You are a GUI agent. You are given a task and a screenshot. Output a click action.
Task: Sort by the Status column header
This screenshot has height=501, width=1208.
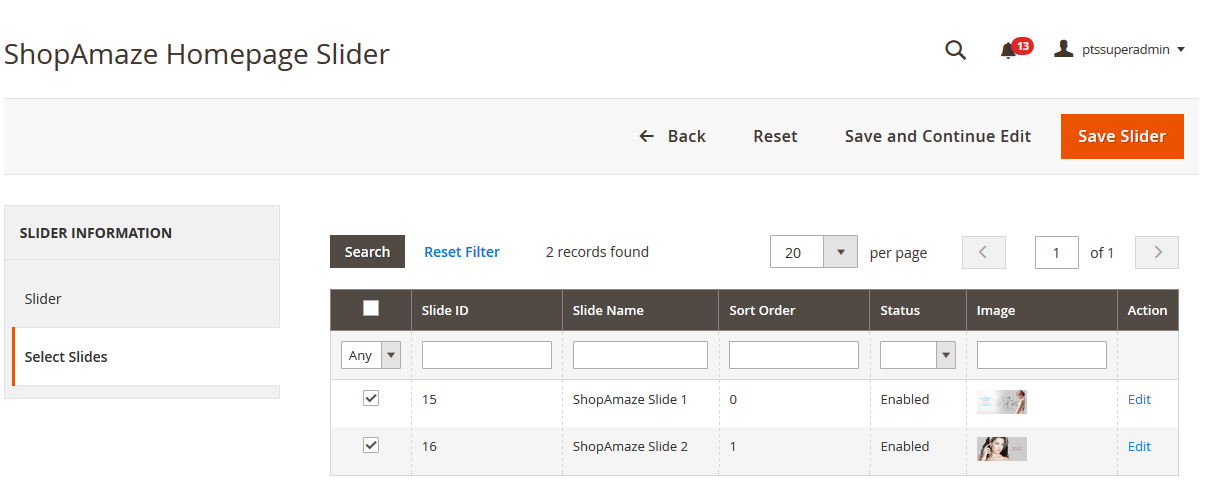(x=918, y=310)
